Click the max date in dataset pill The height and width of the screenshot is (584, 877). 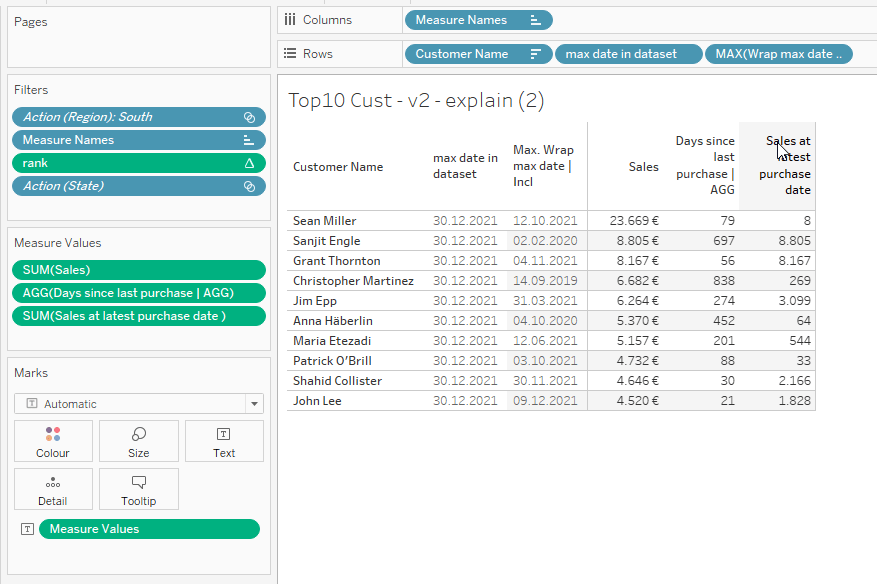(x=627, y=54)
